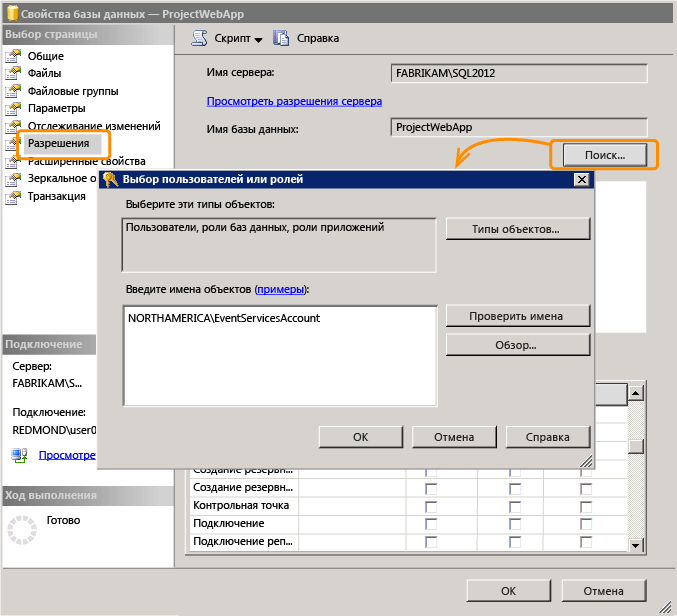The height and width of the screenshot is (616, 677).
Task: Tick first checkbox in Создание резервн... row
Action: click(x=431, y=489)
